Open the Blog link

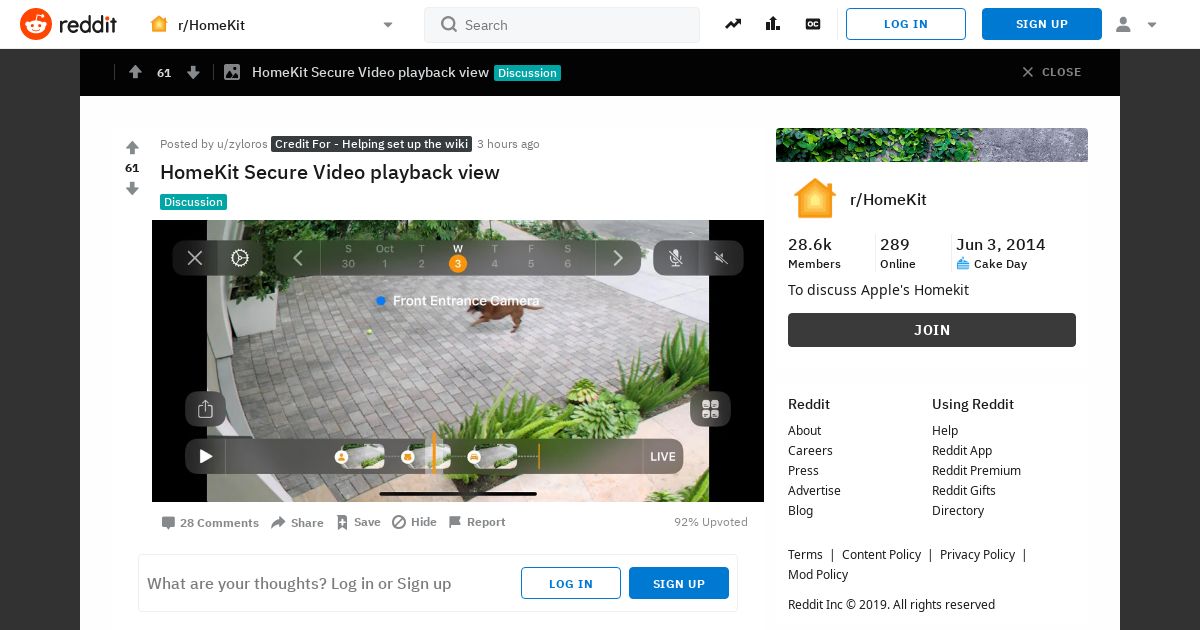click(x=800, y=510)
